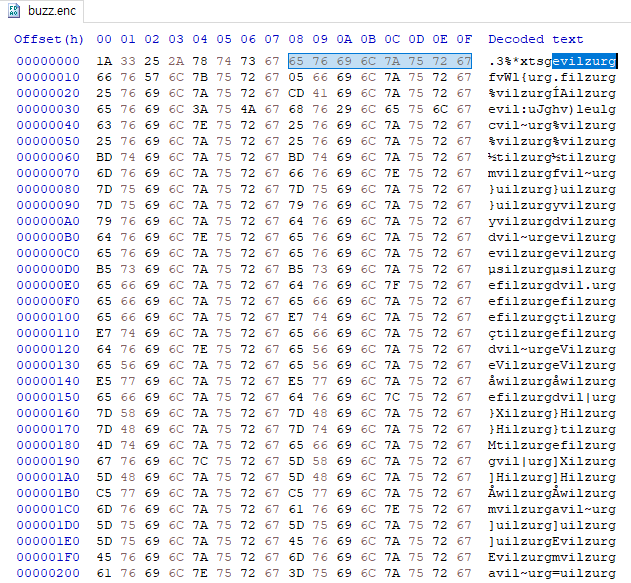The width and height of the screenshot is (631, 583).
Task: Click decoded text dvil~urgeVilzurg
Action: (552, 349)
